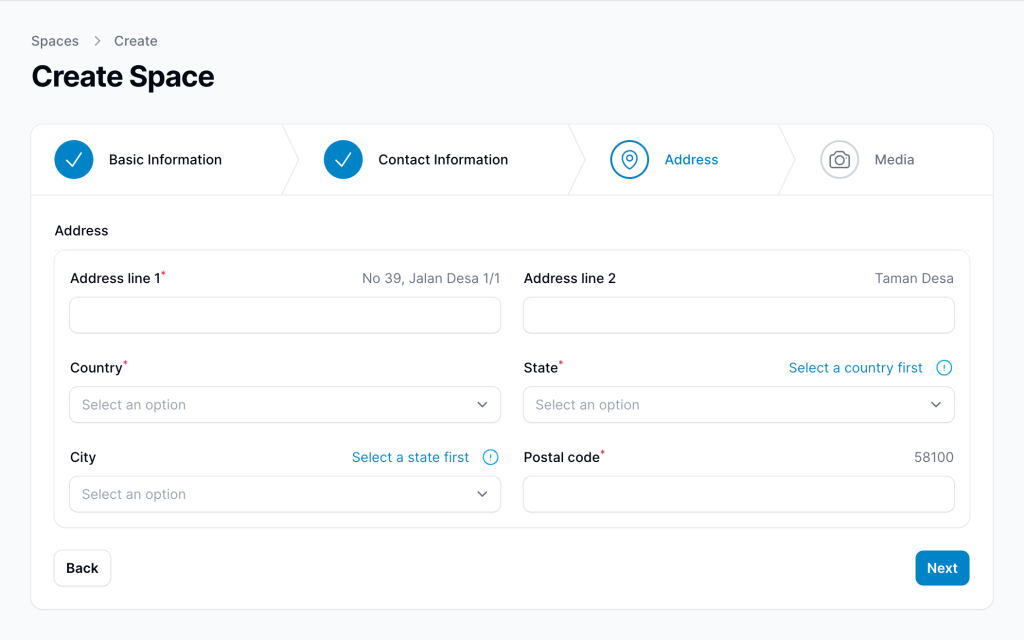This screenshot has height=640, width=1024.
Task: Click the 'Address' section heading above the form
Action: pyautogui.click(x=81, y=231)
